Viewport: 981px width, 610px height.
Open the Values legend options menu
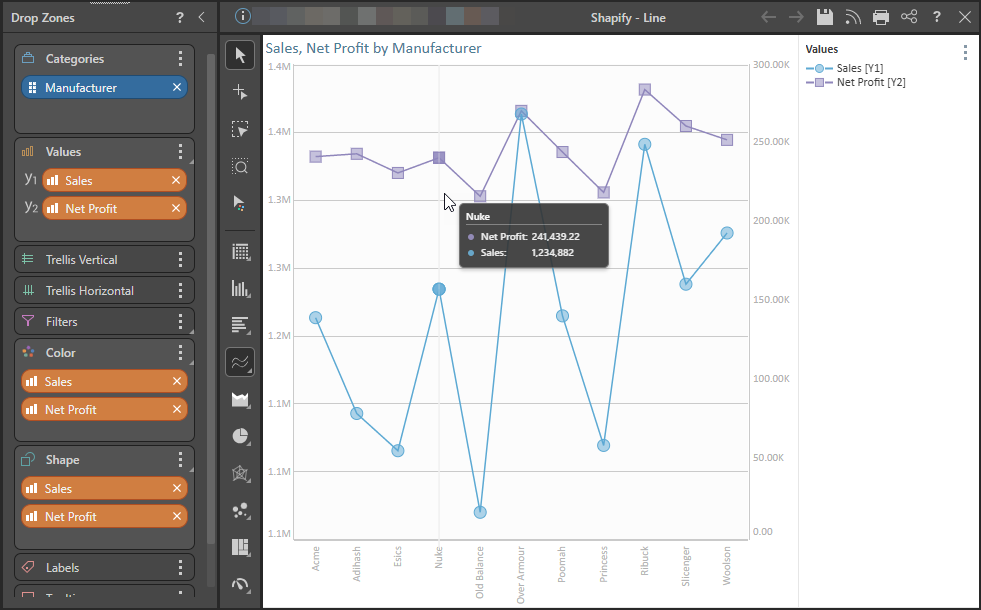click(965, 53)
